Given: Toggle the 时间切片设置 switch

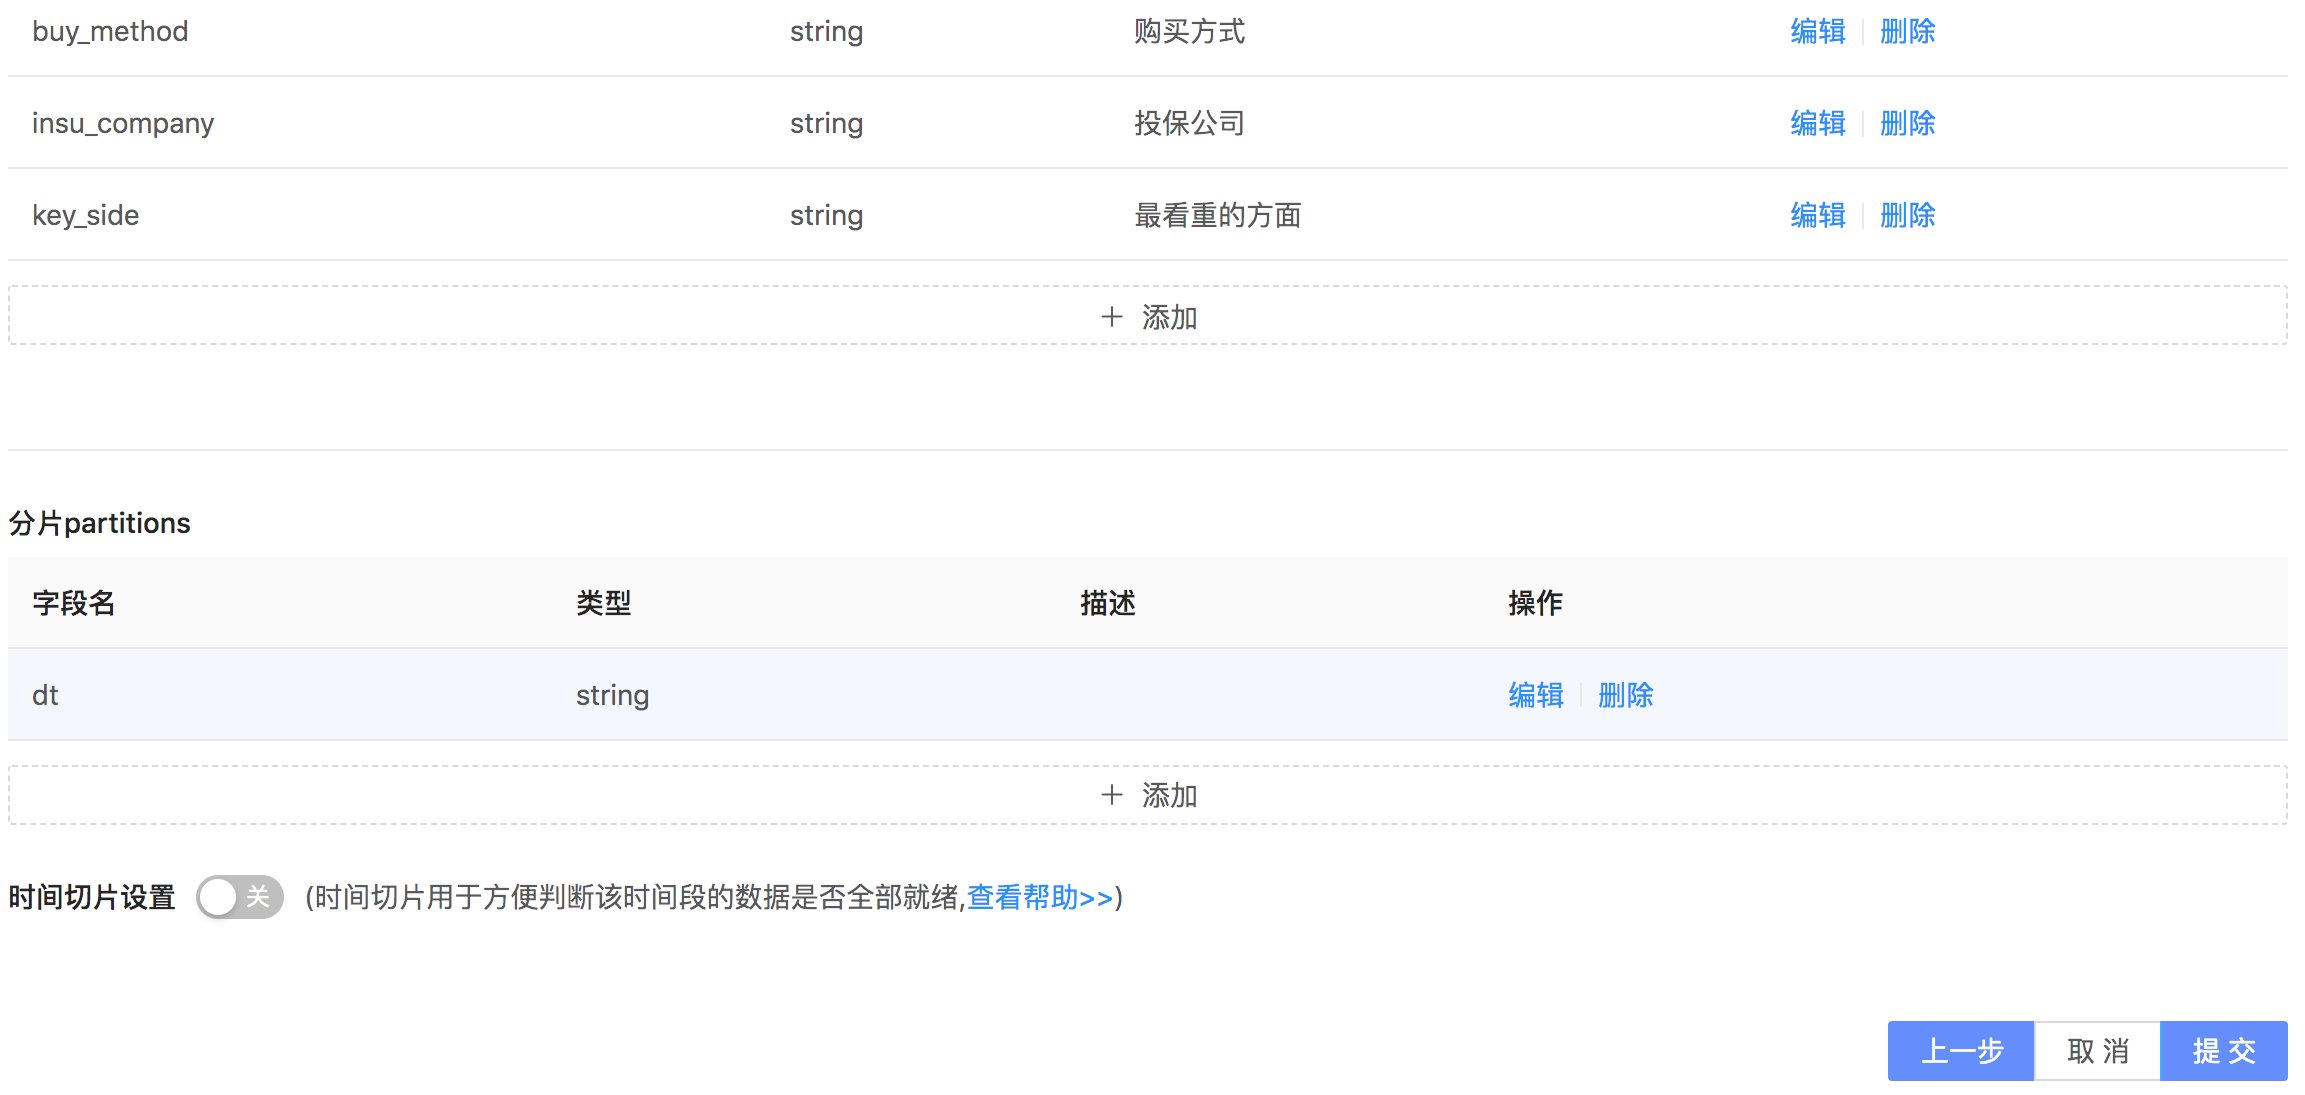Looking at the screenshot, I should (240, 897).
